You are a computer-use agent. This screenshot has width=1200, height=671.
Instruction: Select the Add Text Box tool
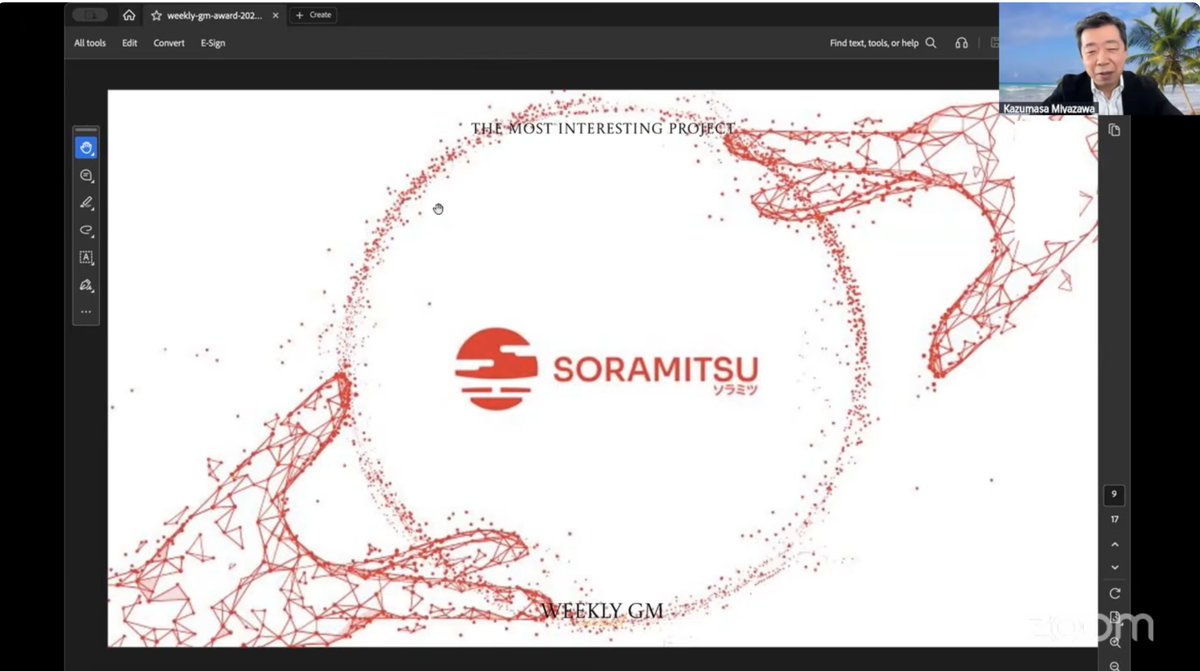pyautogui.click(x=86, y=257)
